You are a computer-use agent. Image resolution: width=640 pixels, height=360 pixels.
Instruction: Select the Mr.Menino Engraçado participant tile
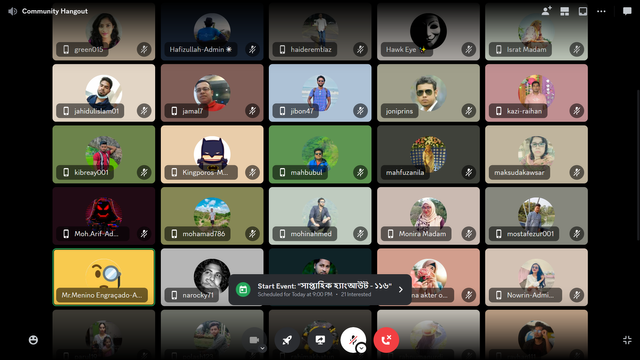point(104,277)
